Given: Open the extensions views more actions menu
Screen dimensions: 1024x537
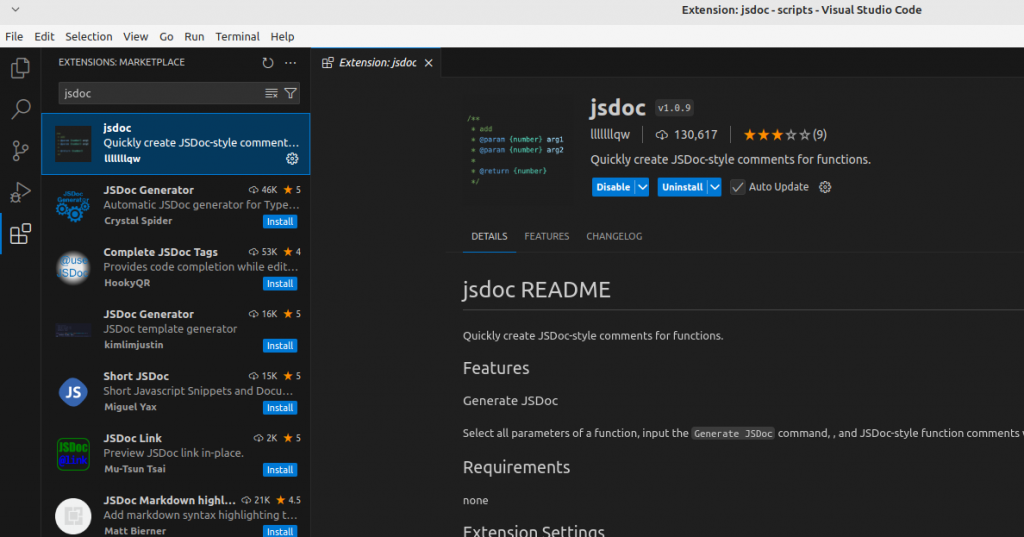Looking at the screenshot, I should pyautogui.click(x=291, y=63).
